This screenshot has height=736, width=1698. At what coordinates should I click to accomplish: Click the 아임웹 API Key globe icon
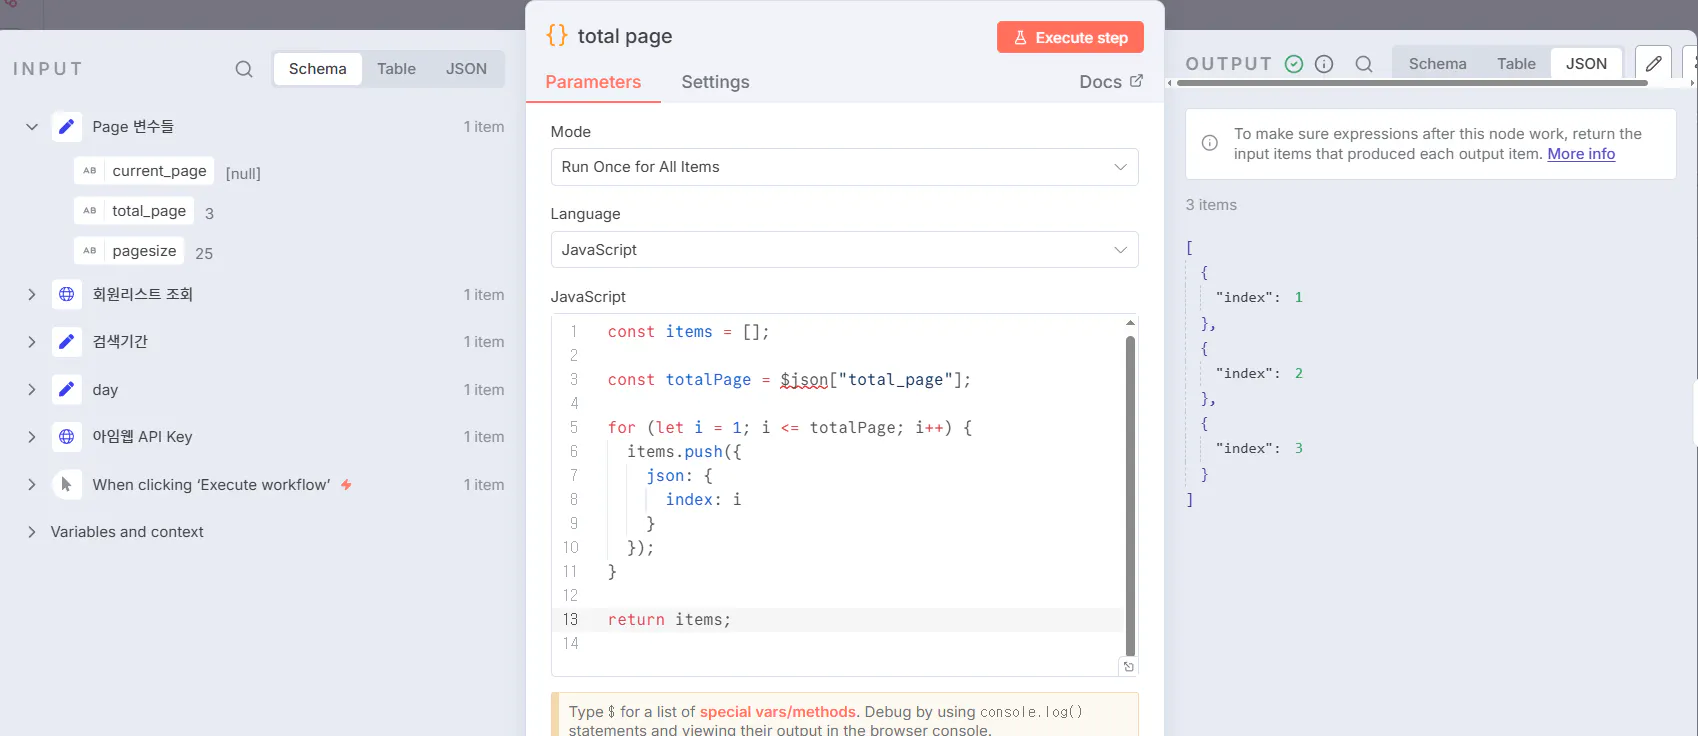click(x=66, y=437)
